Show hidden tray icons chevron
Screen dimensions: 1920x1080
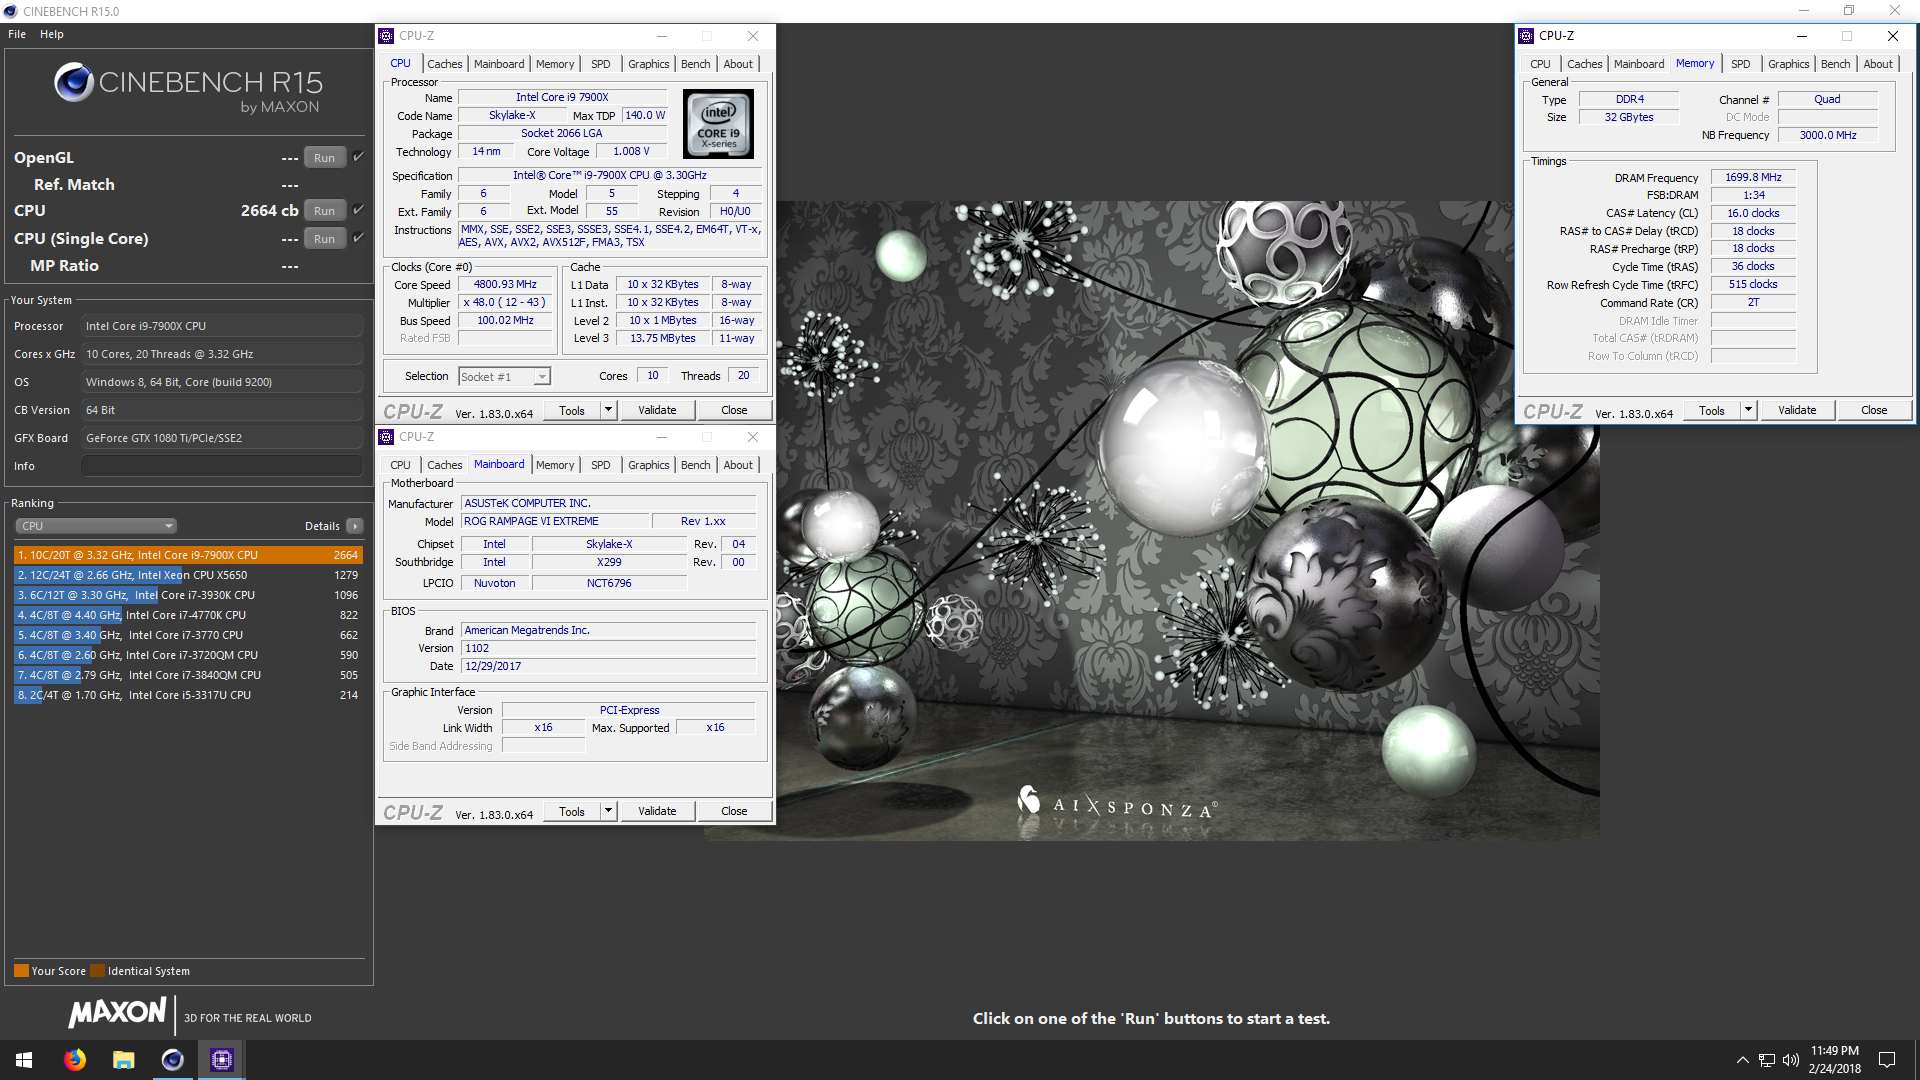click(x=1742, y=1060)
